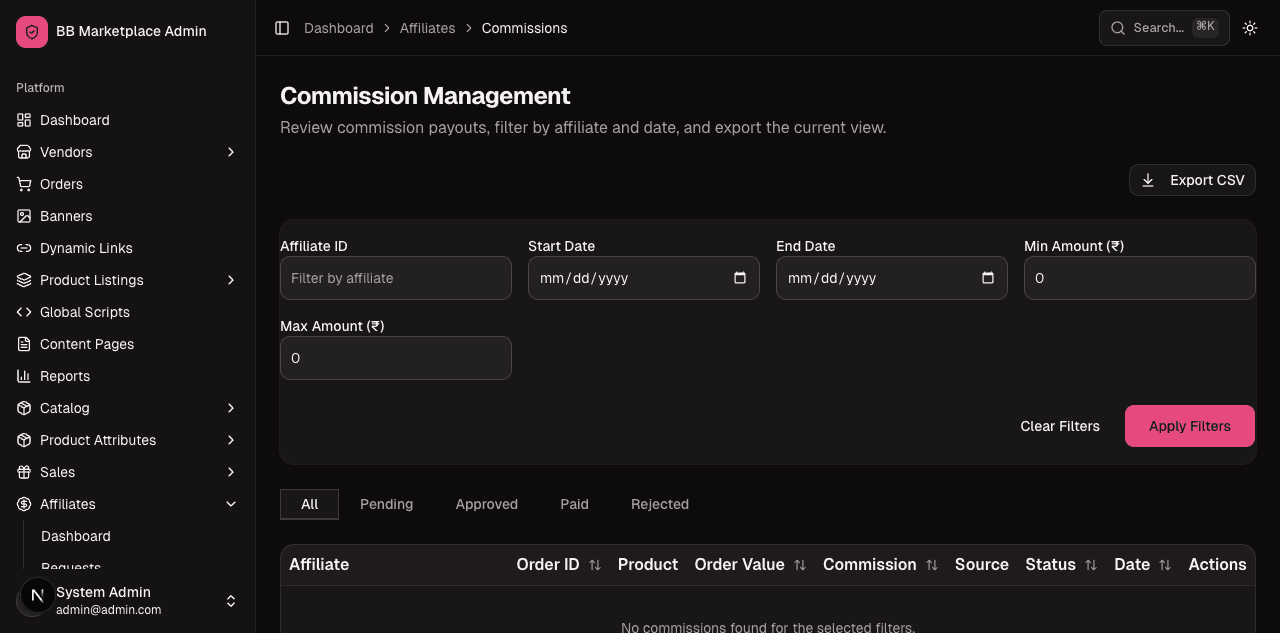Click the download icon in Export CSV
The height and width of the screenshot is (633, 1280).
pos(1148,180)
